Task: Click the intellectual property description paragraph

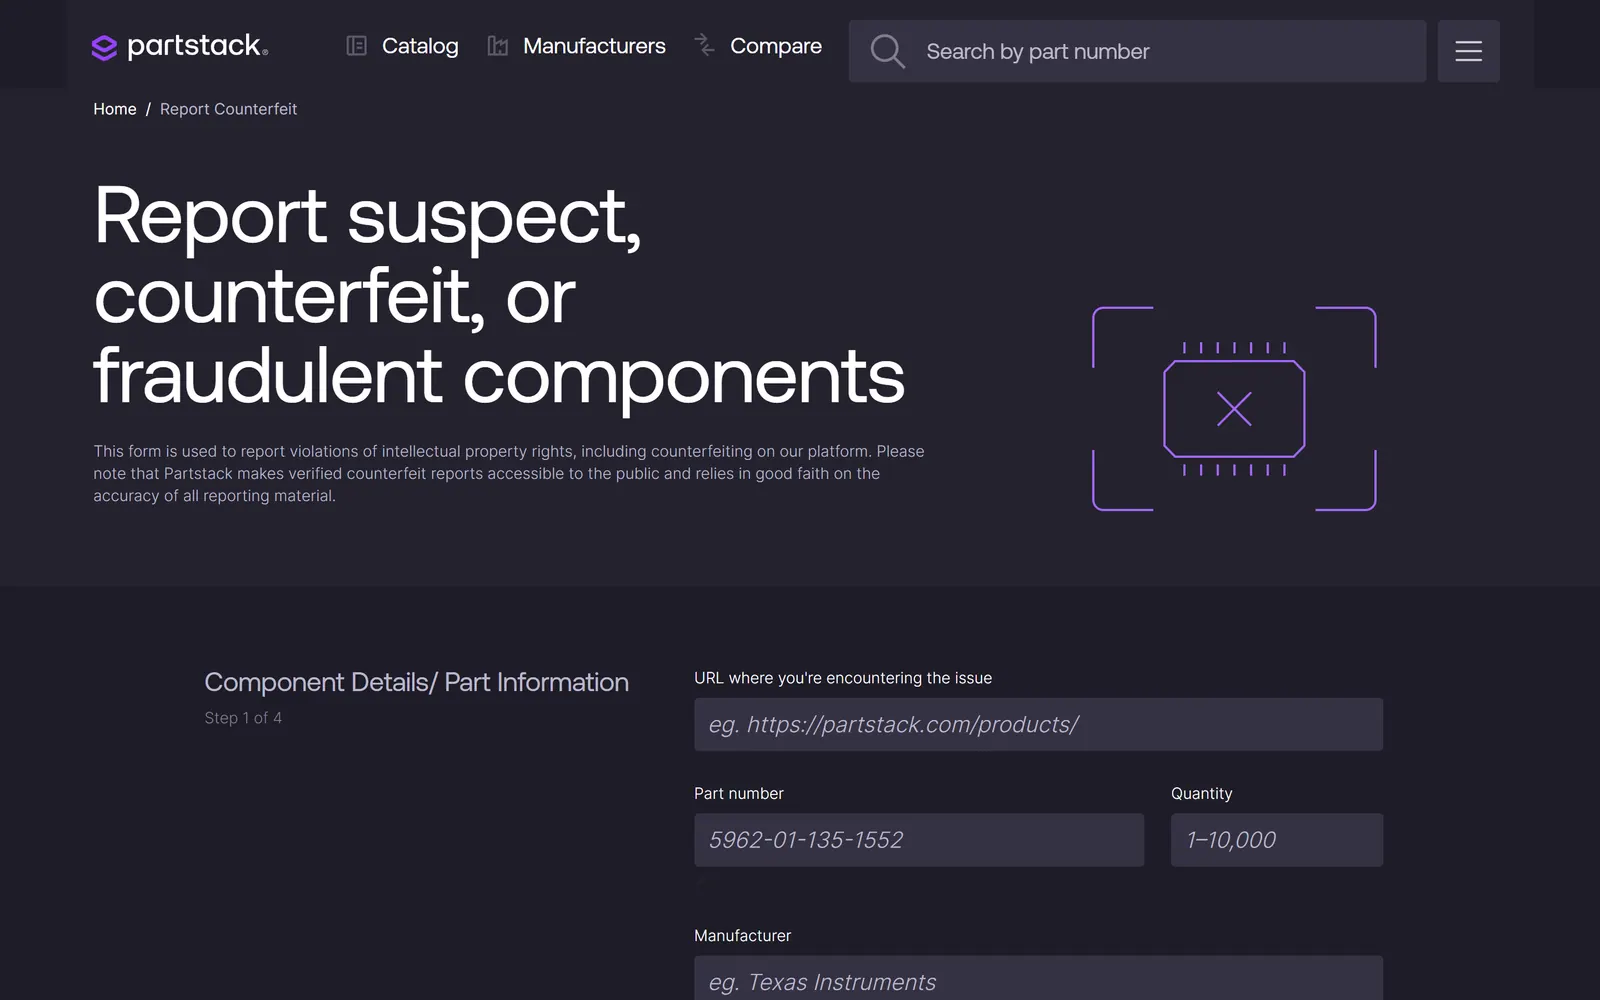Action: (509, 473)
